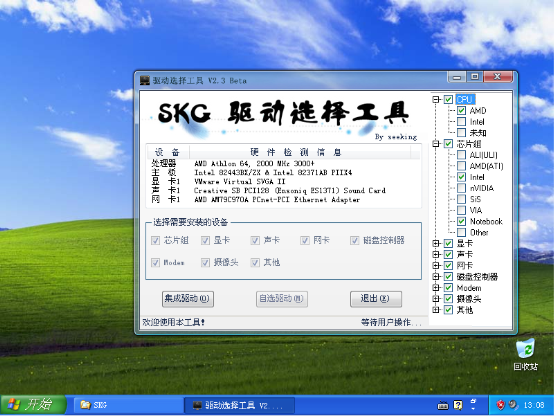Check the 未知 checkbox under CPU

pyautogui.click(x=461, y=133)
